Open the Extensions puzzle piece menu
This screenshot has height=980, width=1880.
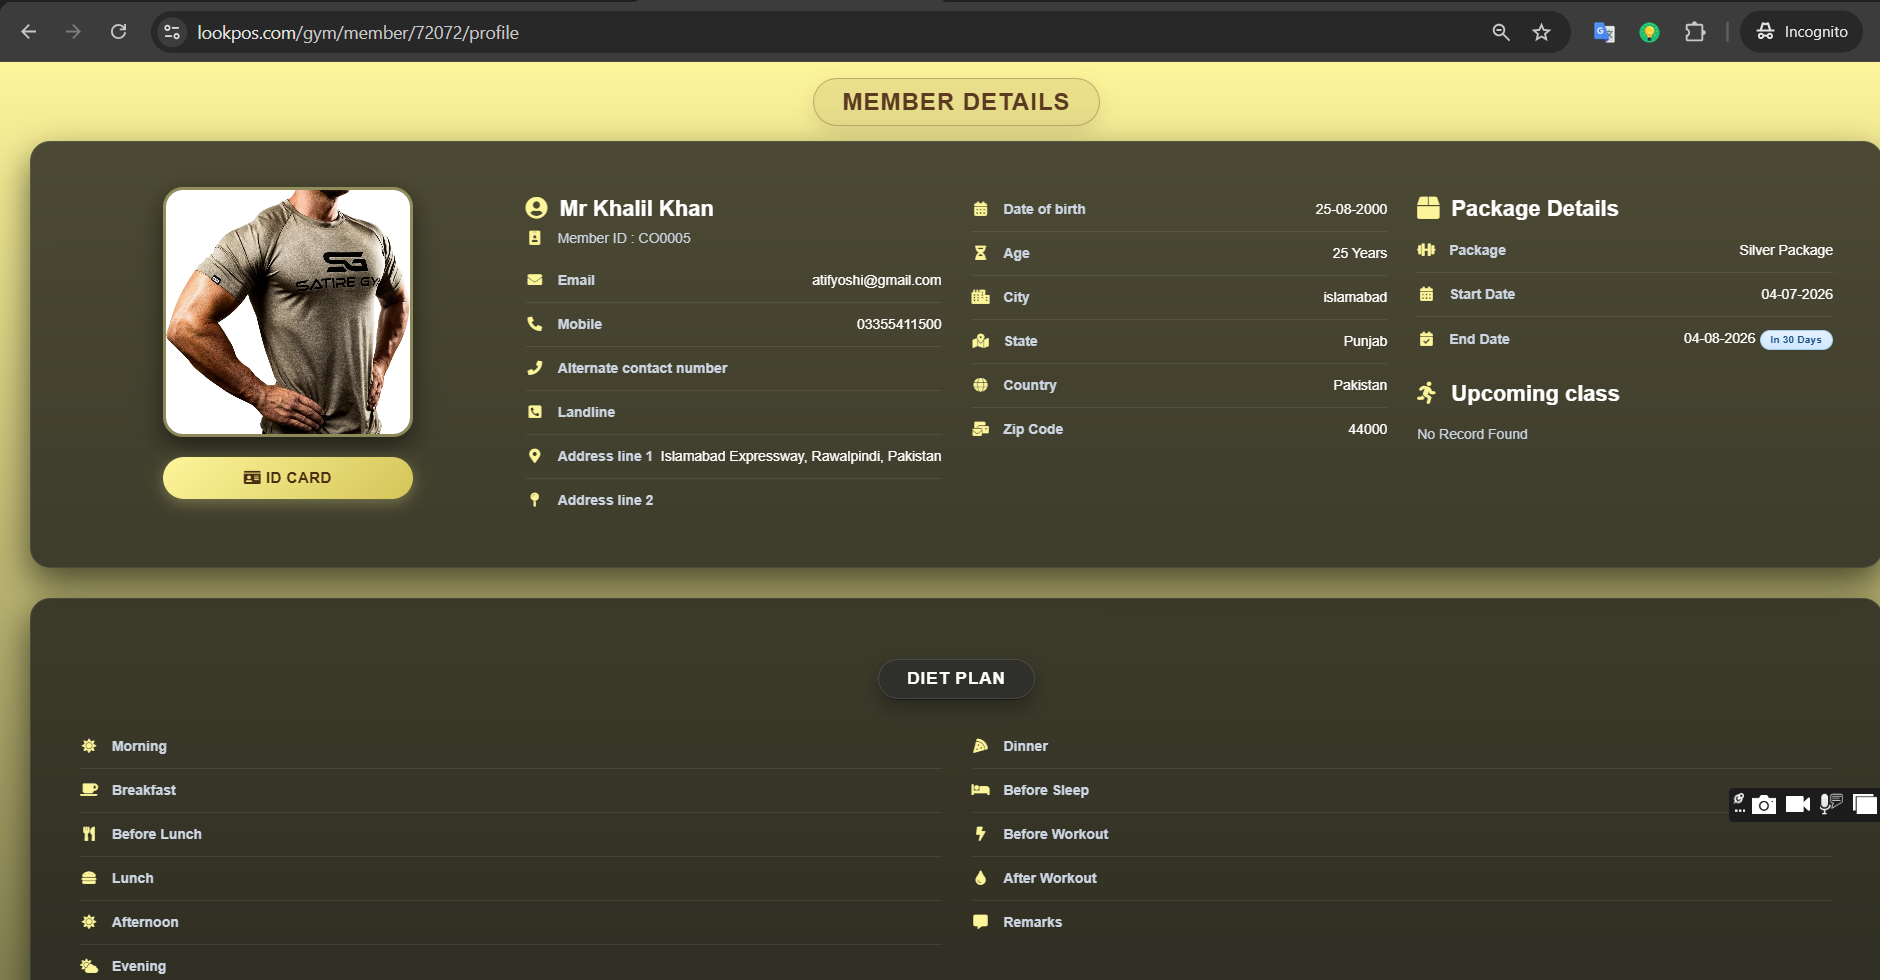[1695, 32]
